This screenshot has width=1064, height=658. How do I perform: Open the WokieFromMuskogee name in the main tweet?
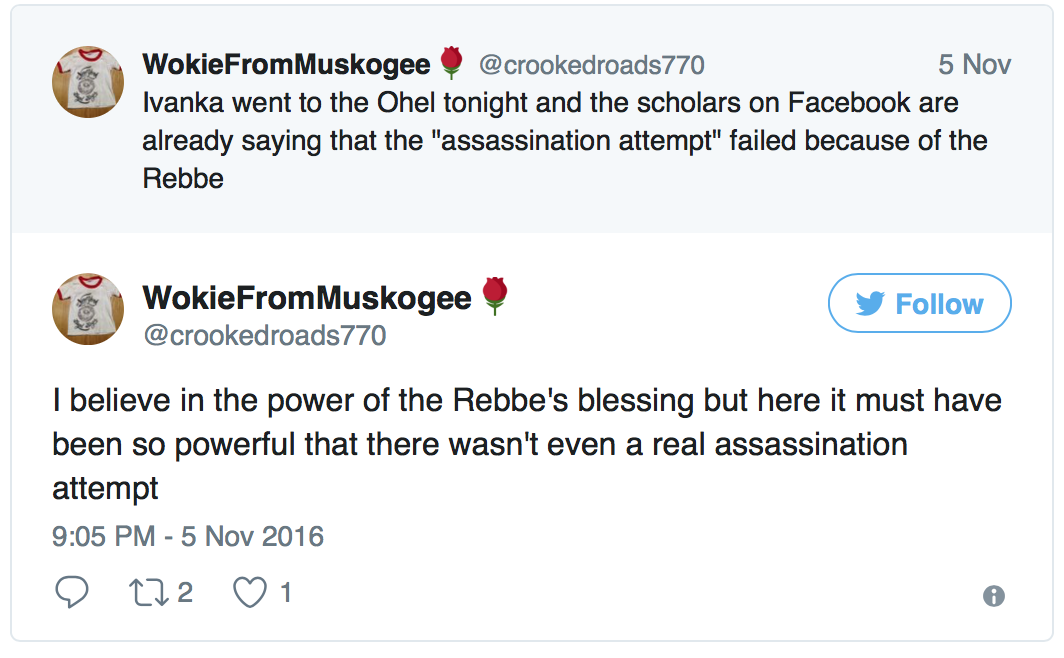coord(306,297)
